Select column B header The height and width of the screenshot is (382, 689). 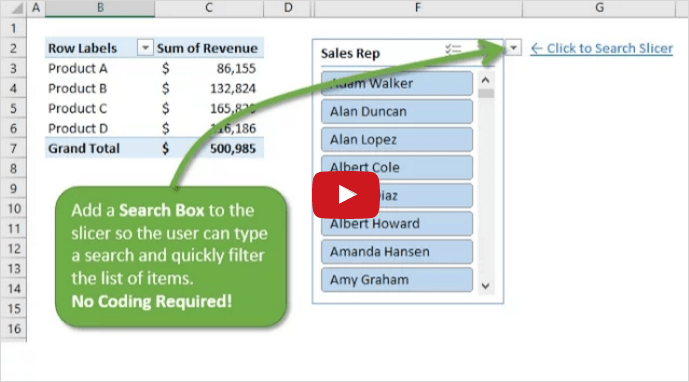pyautogui.click(x=100, y=8)
